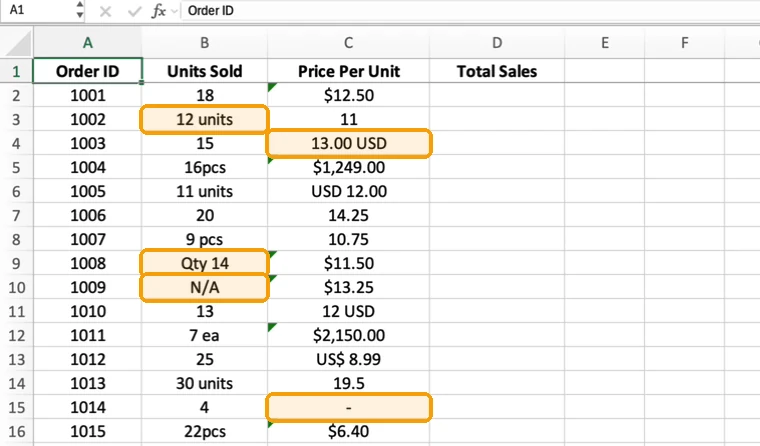Select cell containing $6.40
The image size is (760, 446).
(x=348, y=431)
